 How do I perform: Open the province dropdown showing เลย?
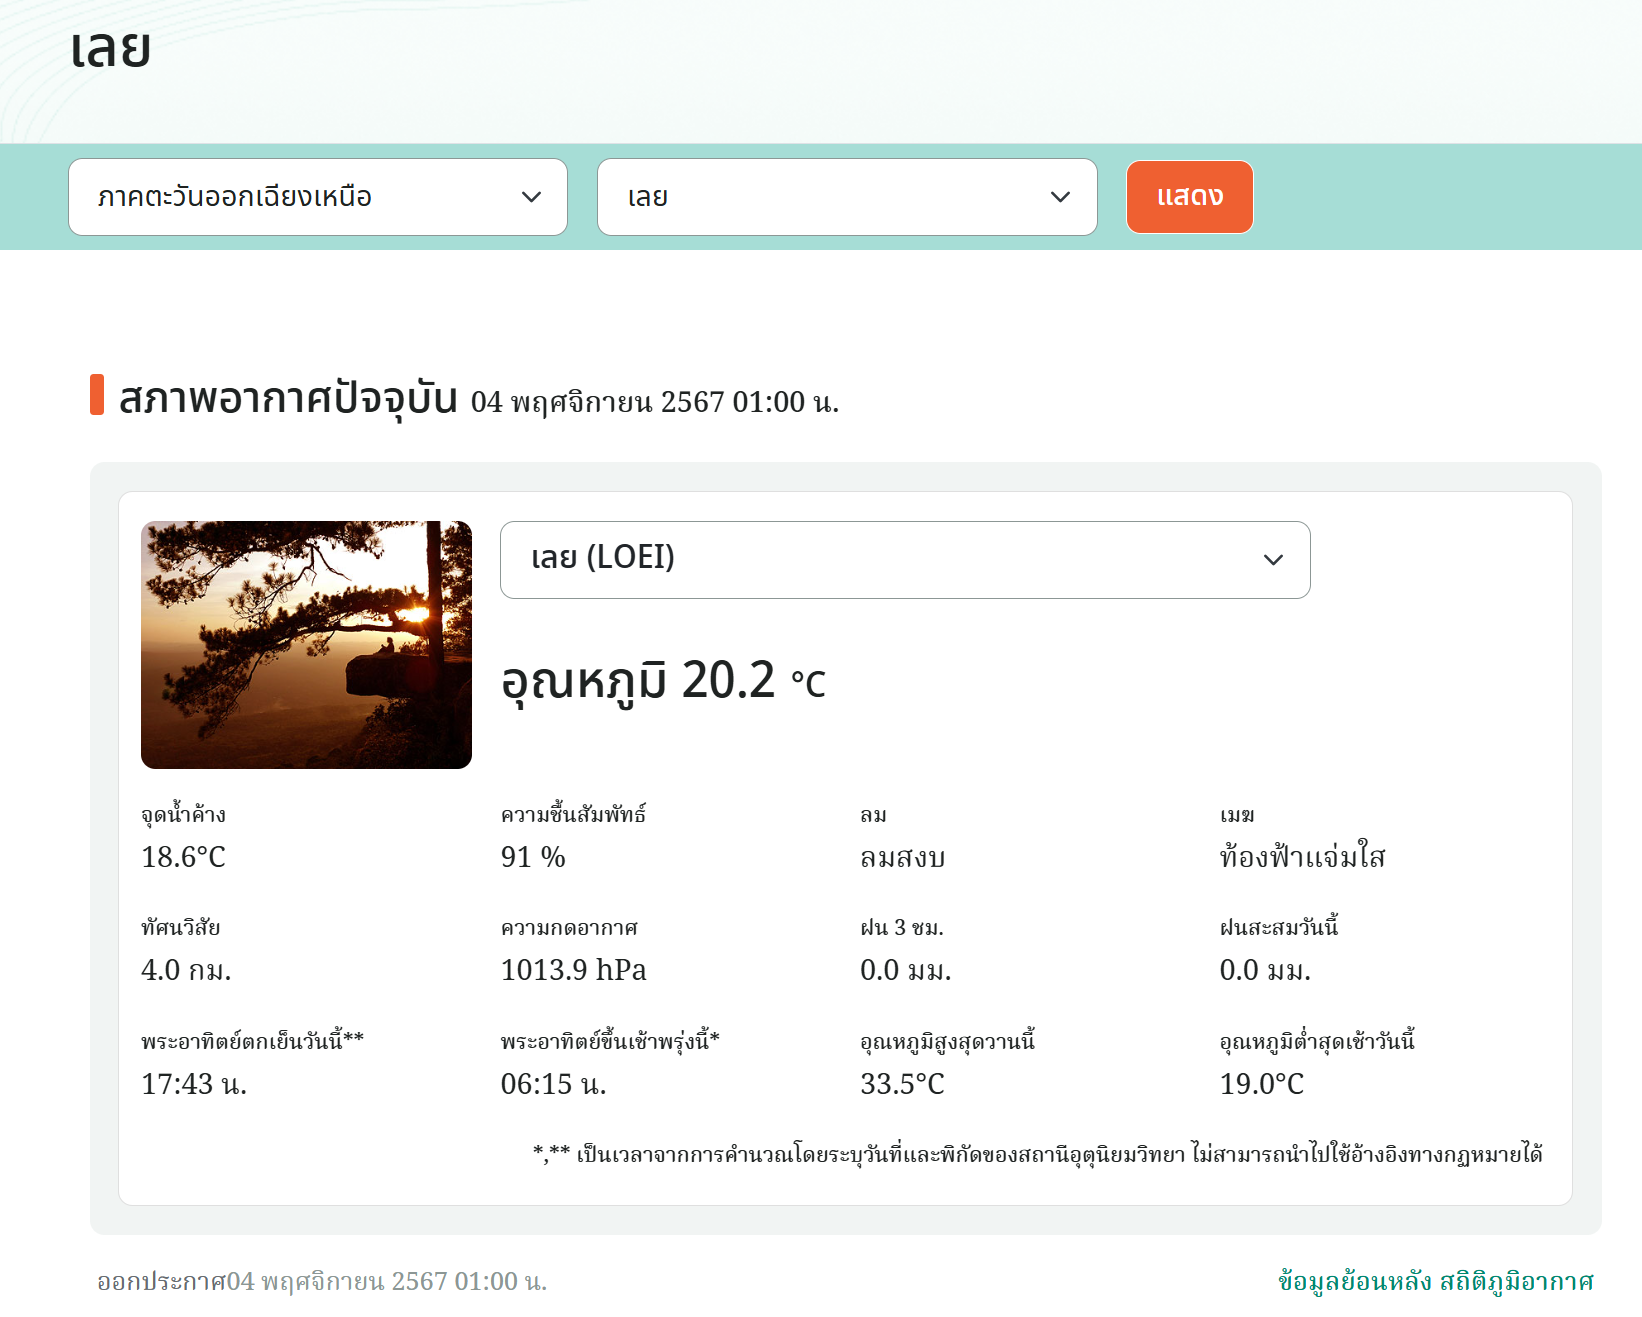pyautogui.click(x=847, y=197)
